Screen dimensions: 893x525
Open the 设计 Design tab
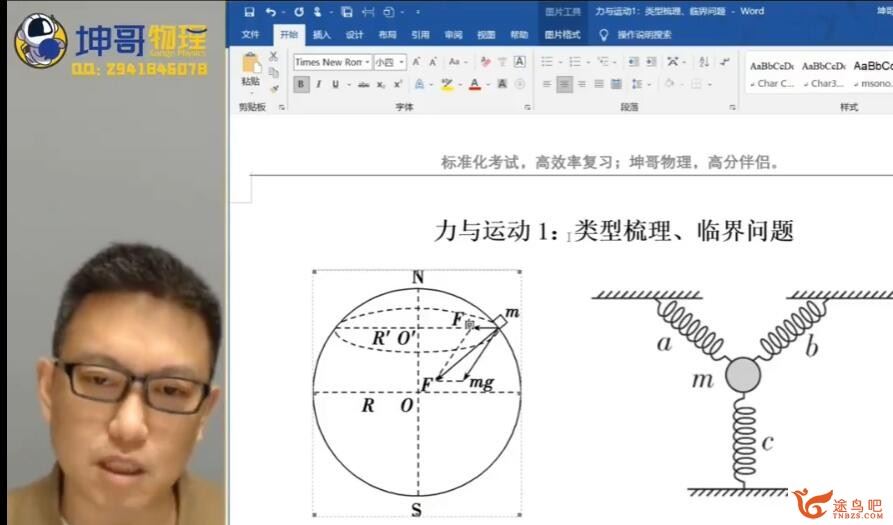(354, 35)
